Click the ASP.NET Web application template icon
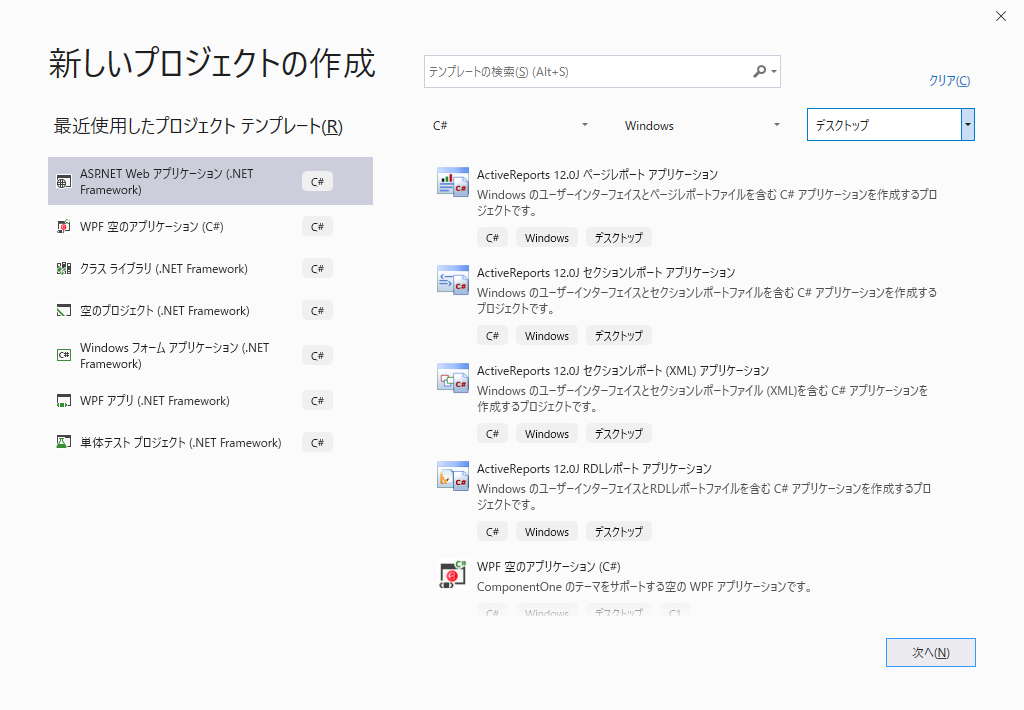This screenshot has width=1024, height=710. click(x=63, y=182)
